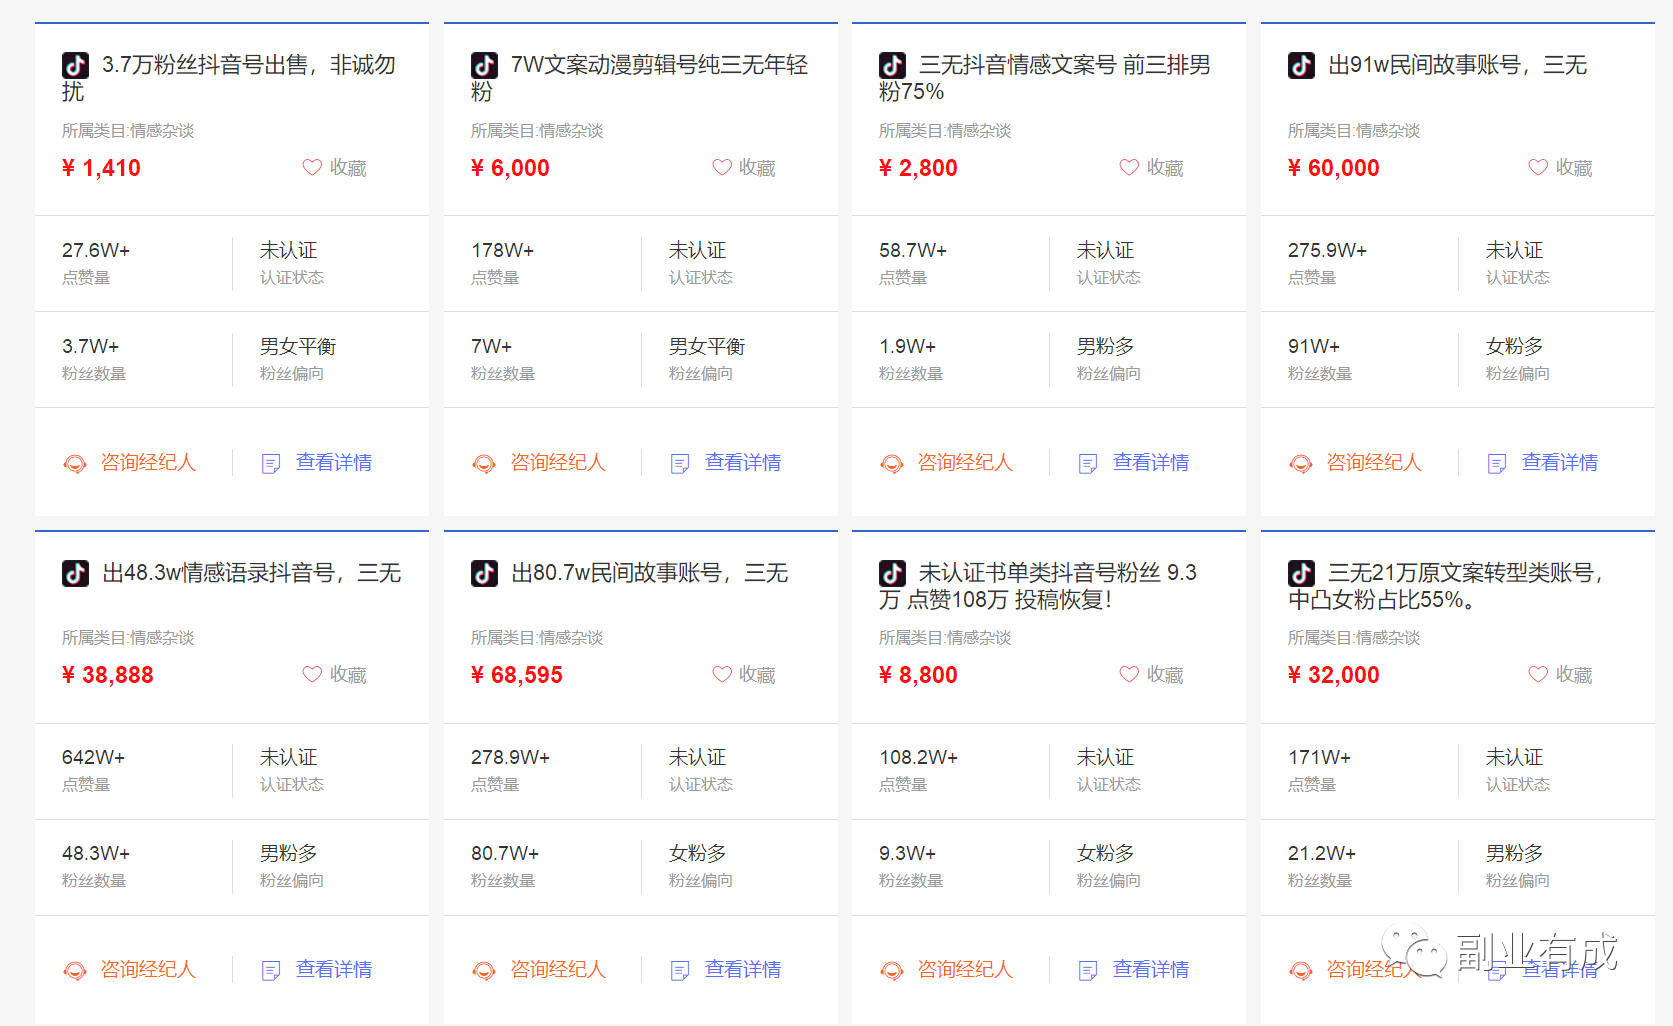
Task: Select the Douyin logo beside 出91w民间故事账号
Action: tap(1300, 66)
